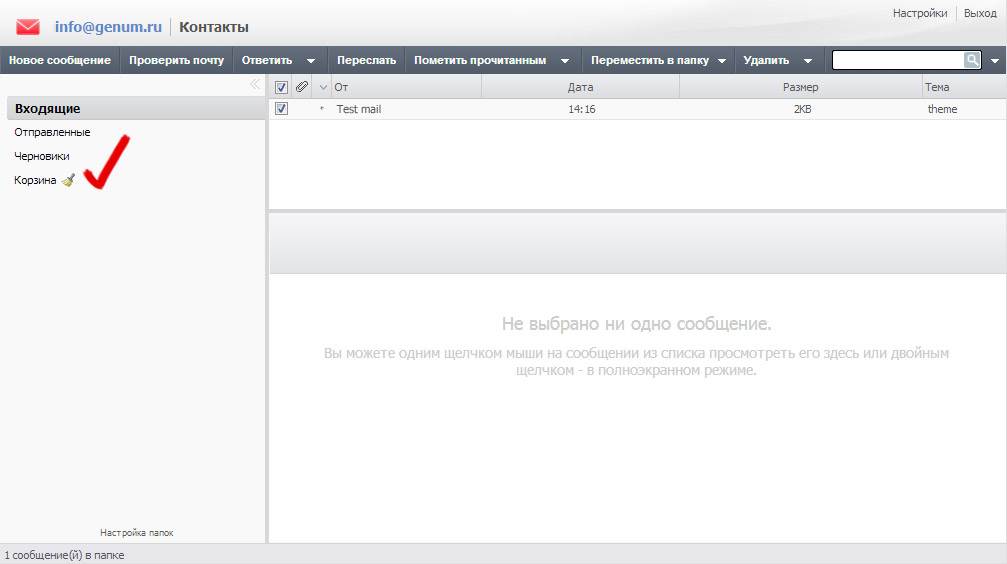The width and height of the screenshot is (1007, 564).
Task: Click the paperclip attachment column icon
Action: [x=301, y=87]
